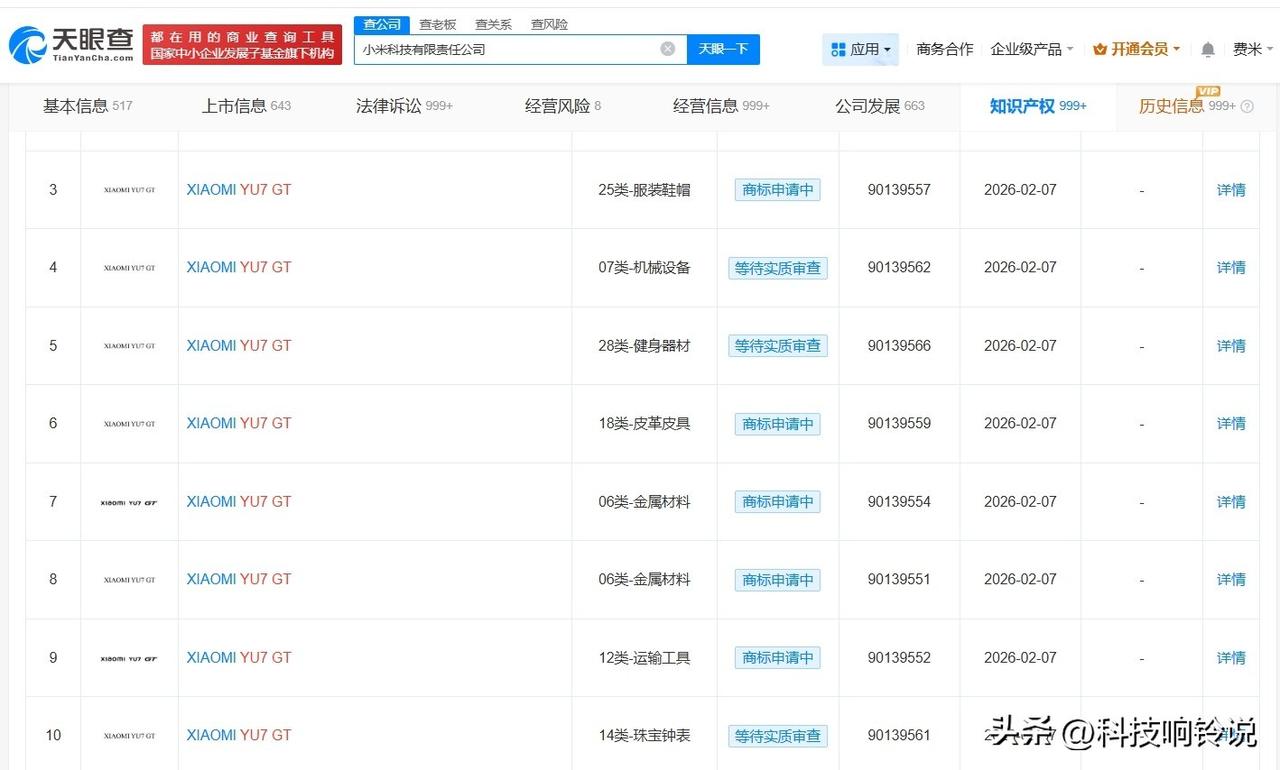This screenshot has height=770, width=1280.
Task: Select the 14类-珠宝钟表 category cell
Action: pos(645,736)
